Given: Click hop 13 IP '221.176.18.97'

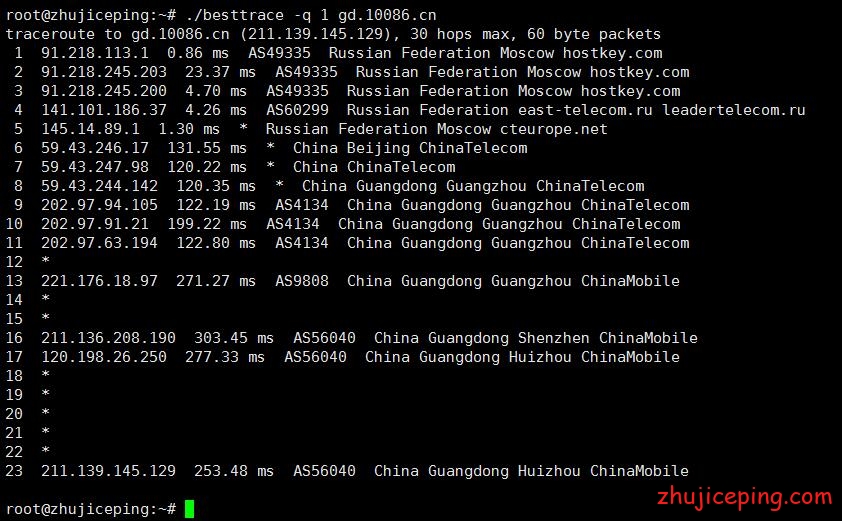Looking at the screenshot, I should 99,280.
